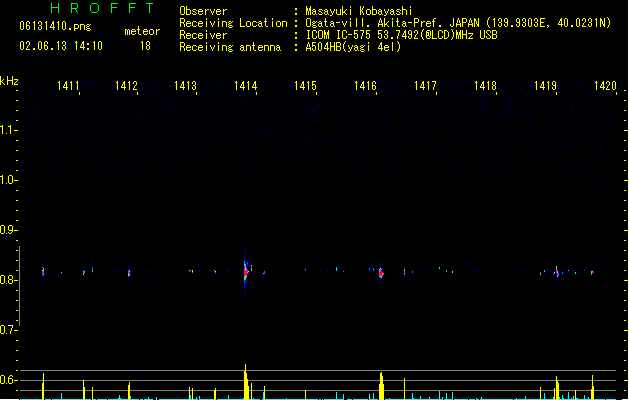Click the strong meteor echo near 1414
The width and height of the screenshot is (629, 400).
(246, 271)
